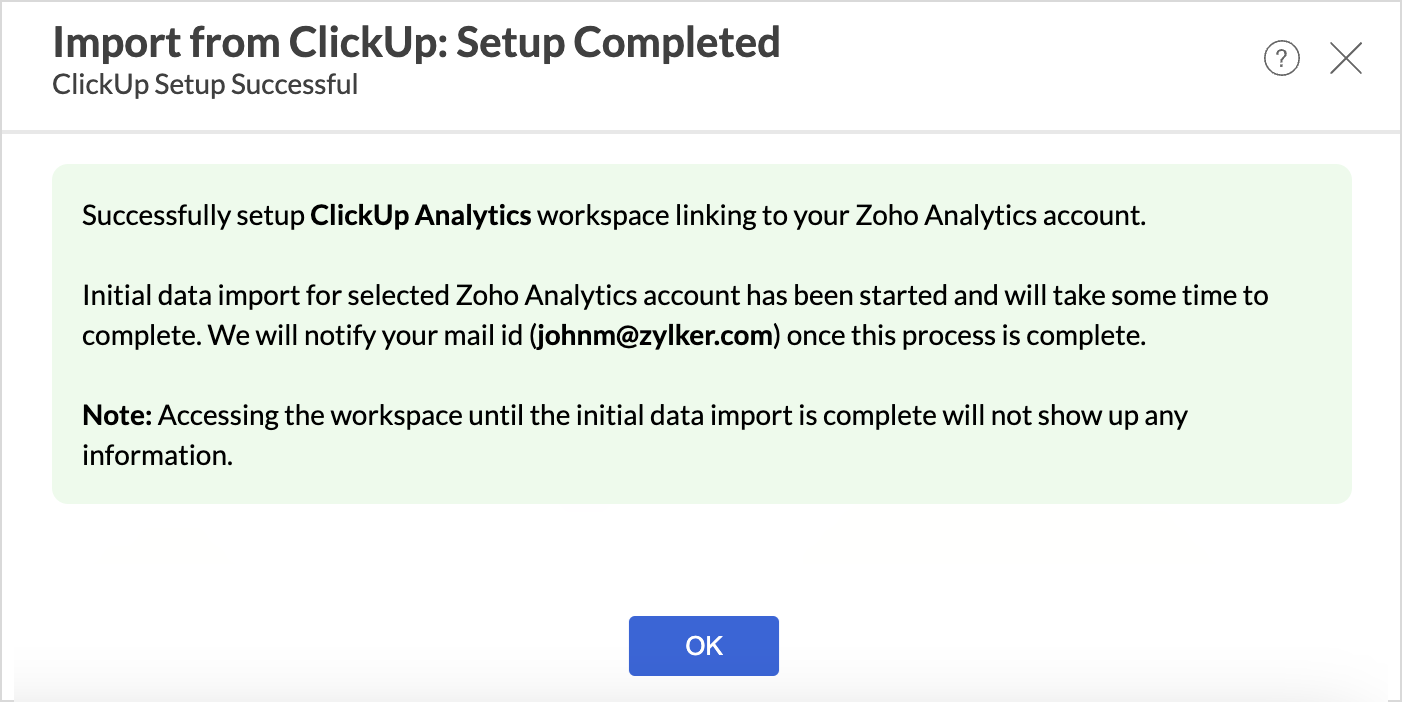Click the 'Import from ClickUp: Setup Completed' title
This screenshot has height=702, width=1402.
pos(416,43)
